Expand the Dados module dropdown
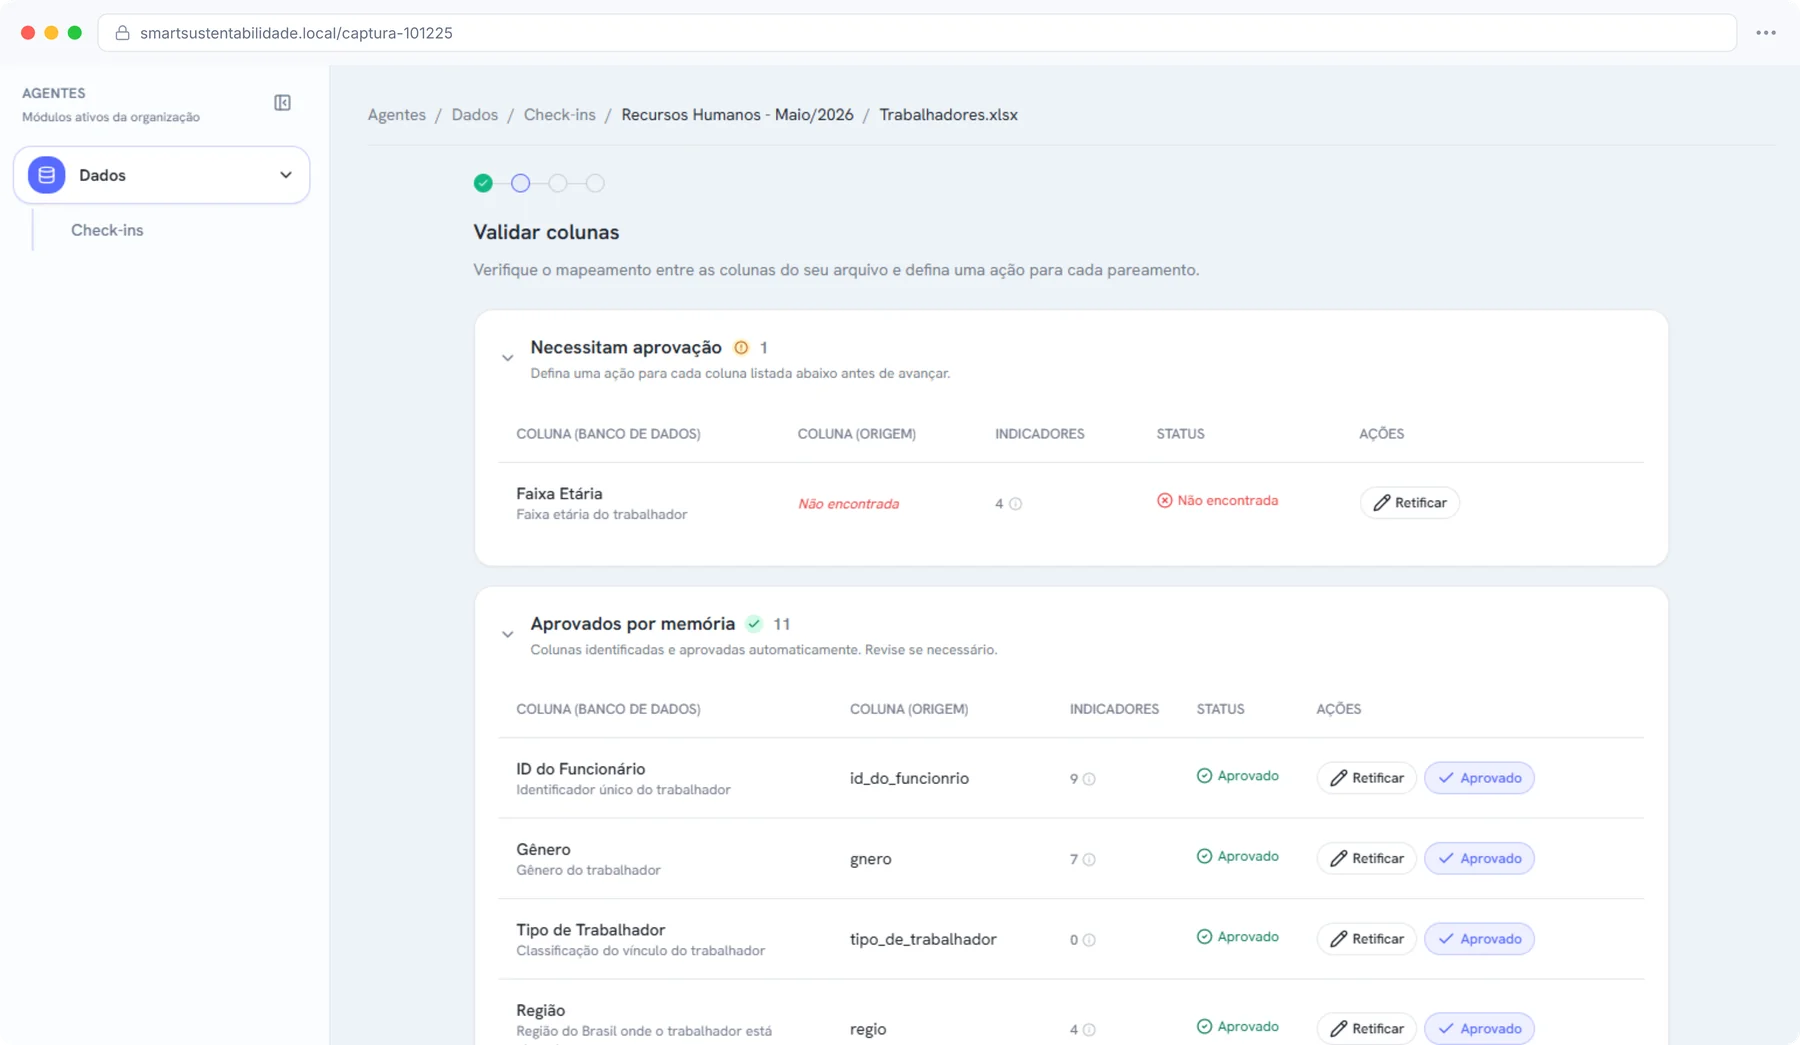The image size is (1800, 1045). click(286, 175)
